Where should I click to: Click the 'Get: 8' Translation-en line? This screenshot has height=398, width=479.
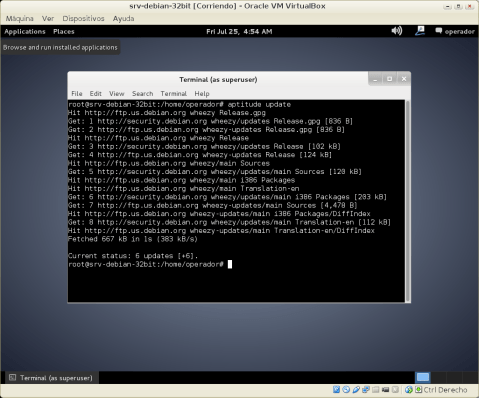(x=229, y=222)
